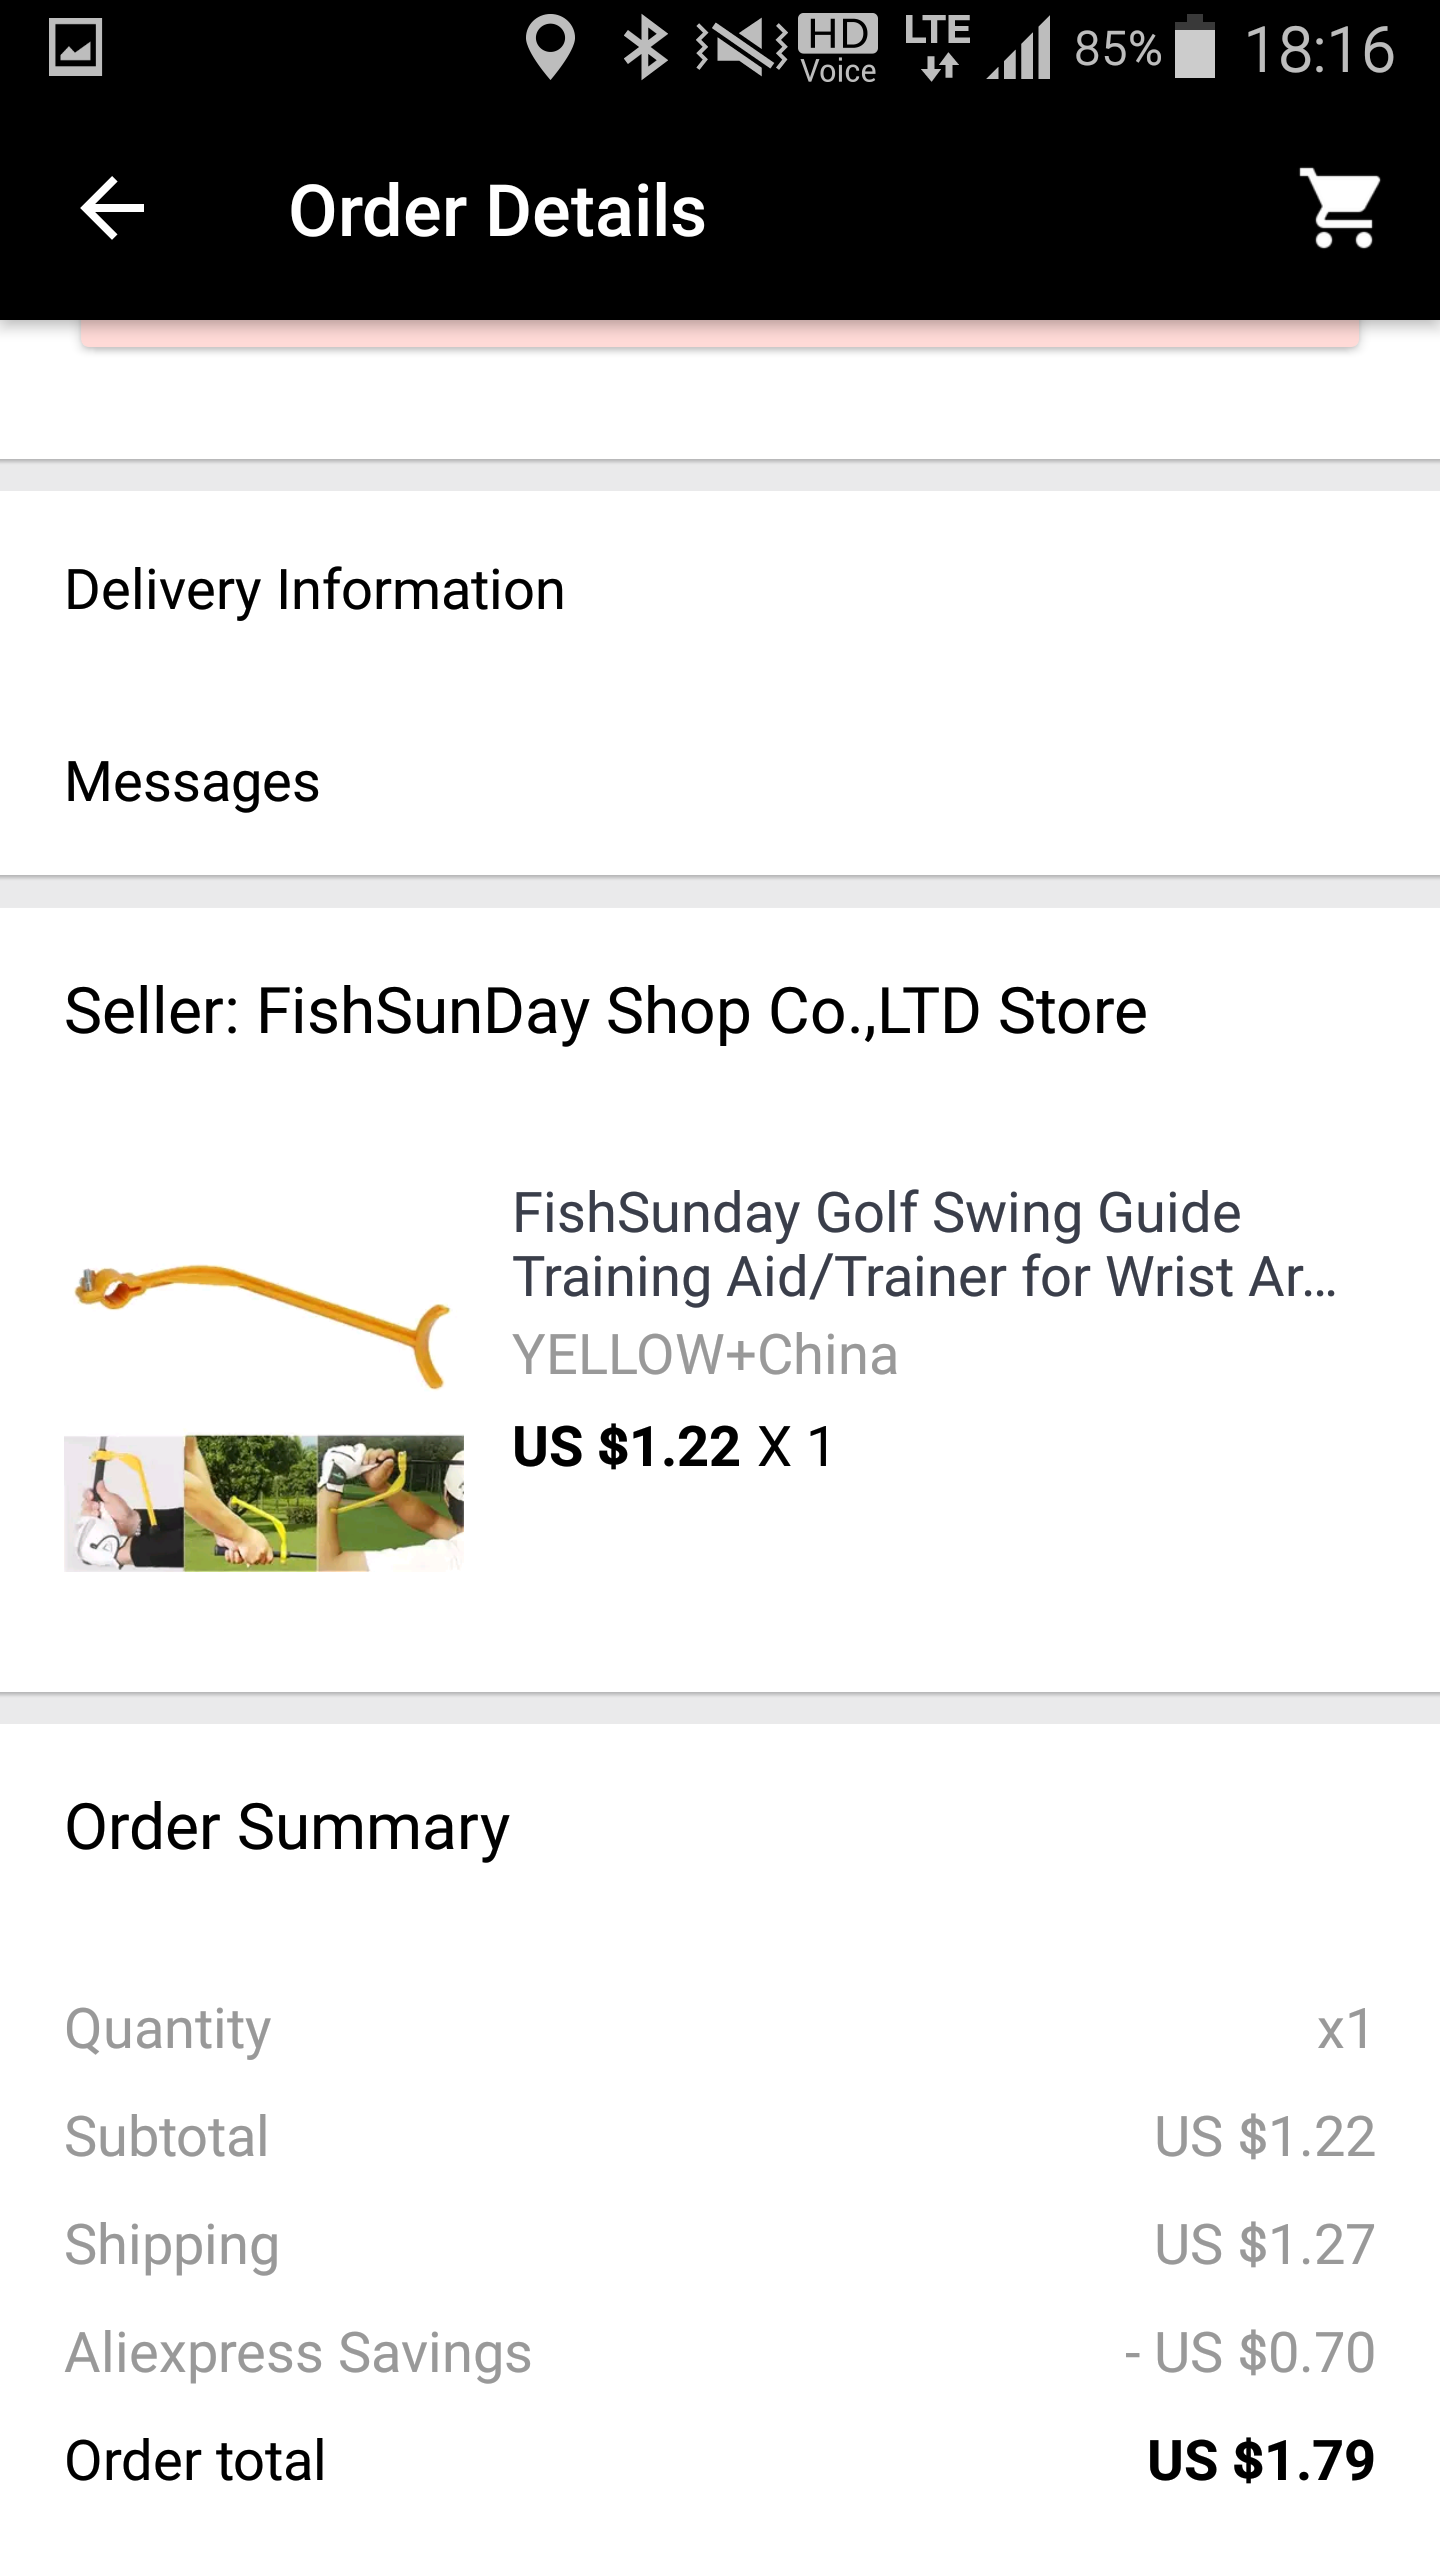1440x2560 pixels.
Task: Tap the battery status icon
Action: pos(1194,48)
